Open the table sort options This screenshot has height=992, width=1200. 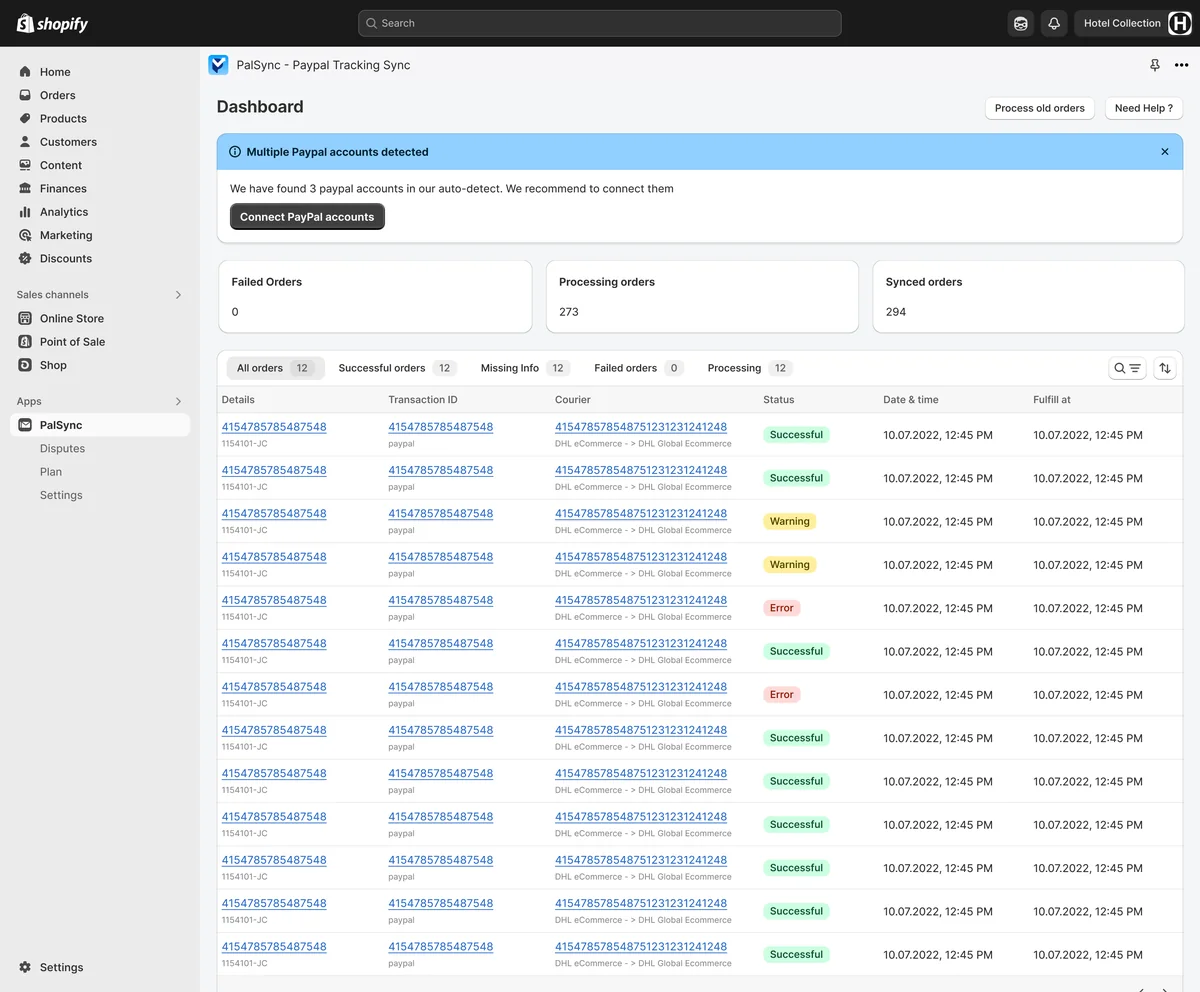[1165, 368]
